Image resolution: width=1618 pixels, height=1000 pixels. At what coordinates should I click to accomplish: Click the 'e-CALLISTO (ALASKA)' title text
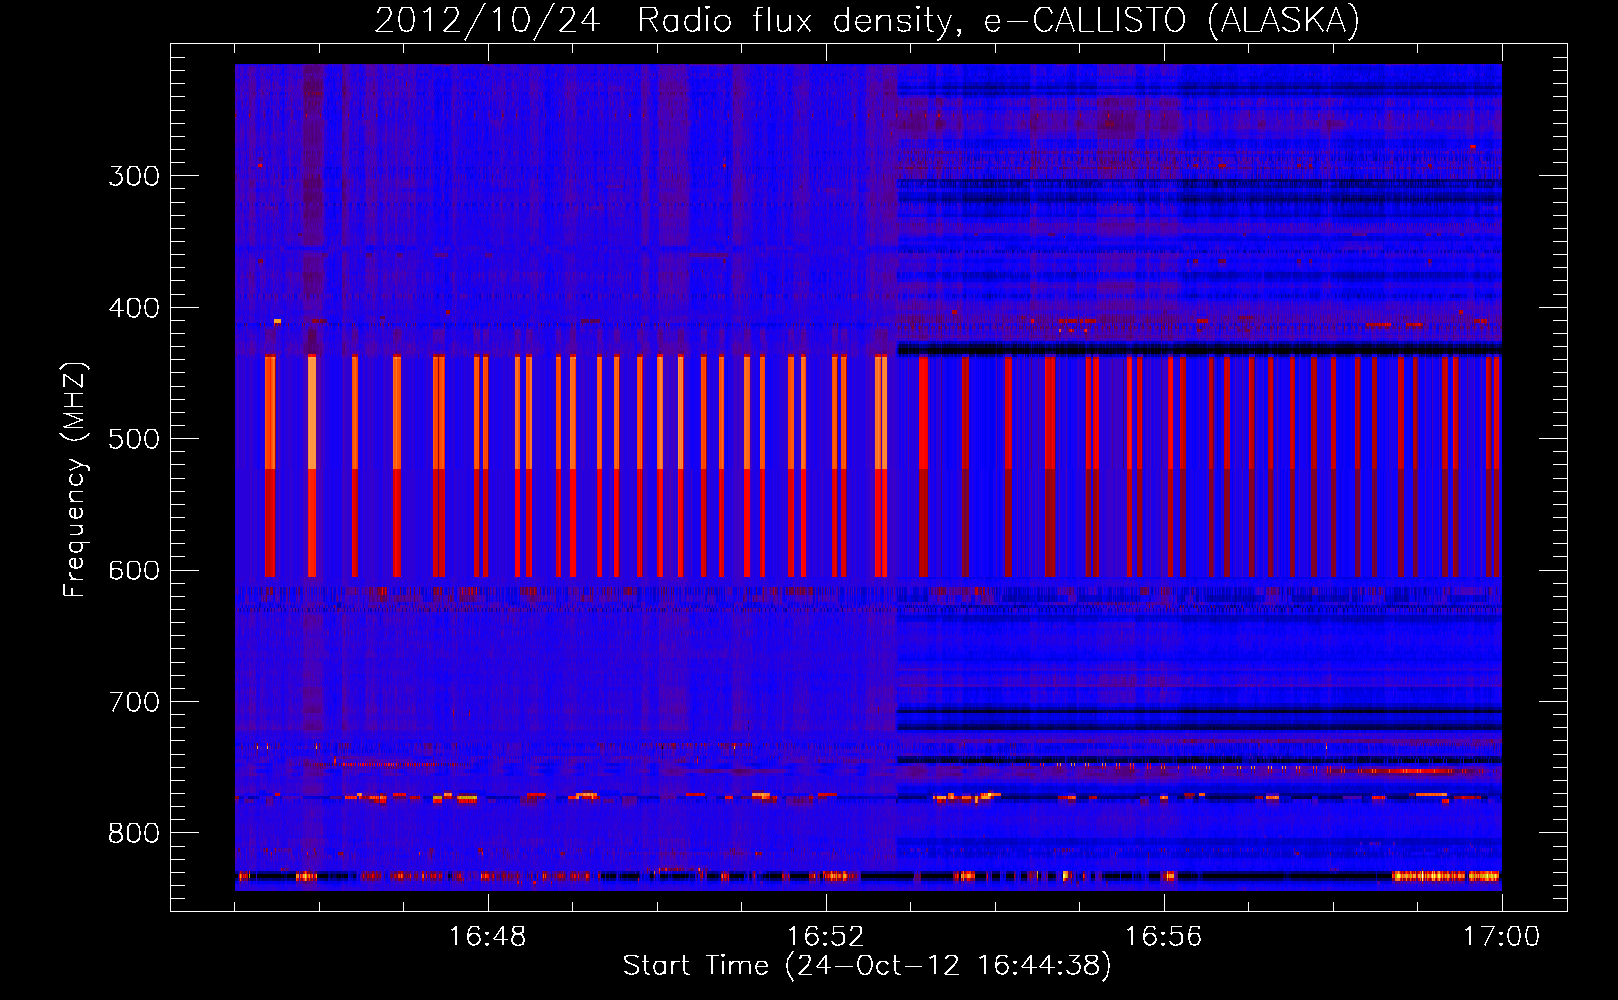pos(1172,21)
